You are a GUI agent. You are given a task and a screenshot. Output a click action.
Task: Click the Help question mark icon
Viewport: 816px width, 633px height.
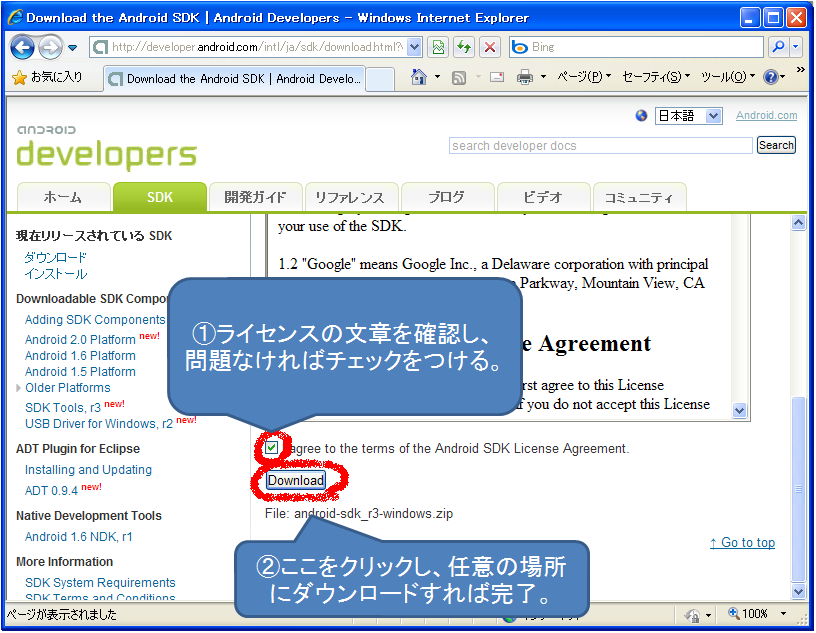770,77
